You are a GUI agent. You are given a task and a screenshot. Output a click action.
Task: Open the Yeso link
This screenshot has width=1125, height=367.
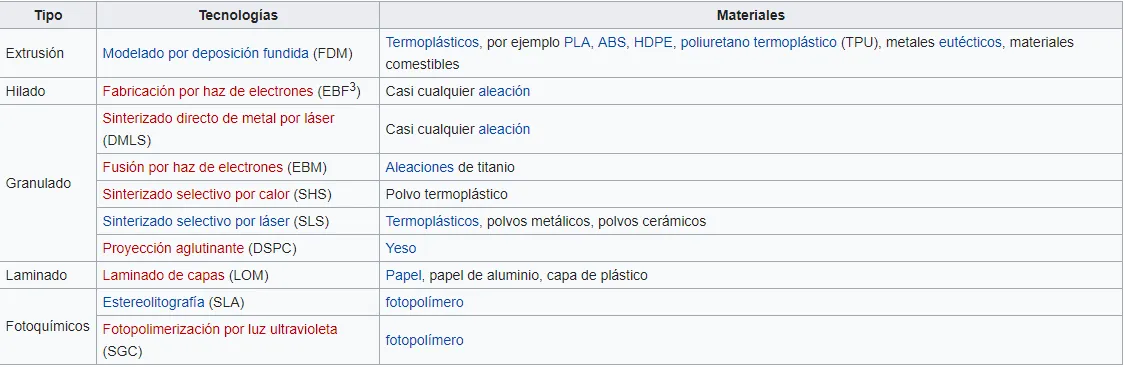click(400, 249)
